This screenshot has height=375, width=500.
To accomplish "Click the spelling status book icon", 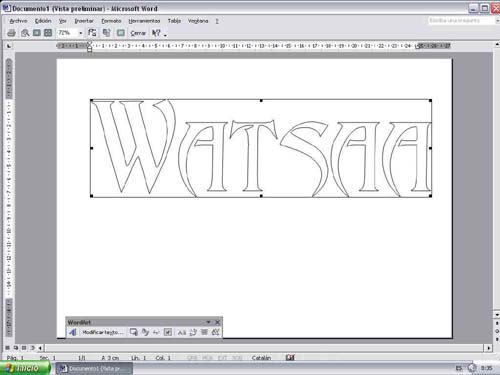I will 290,357.
